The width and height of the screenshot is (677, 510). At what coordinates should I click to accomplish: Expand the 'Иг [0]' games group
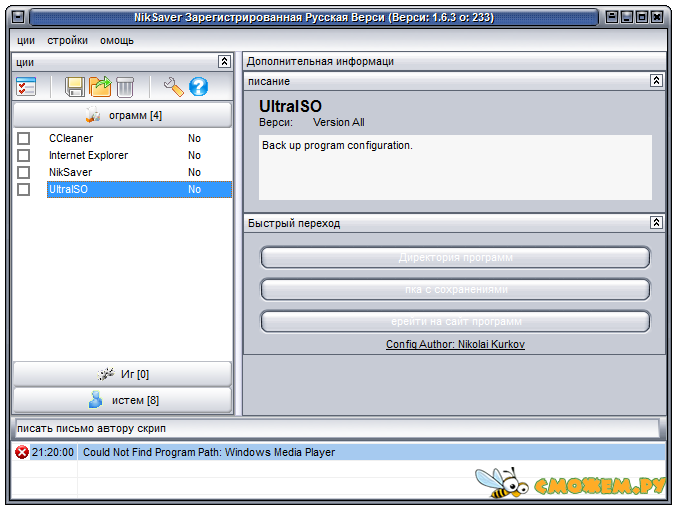[x=123, y=374]
